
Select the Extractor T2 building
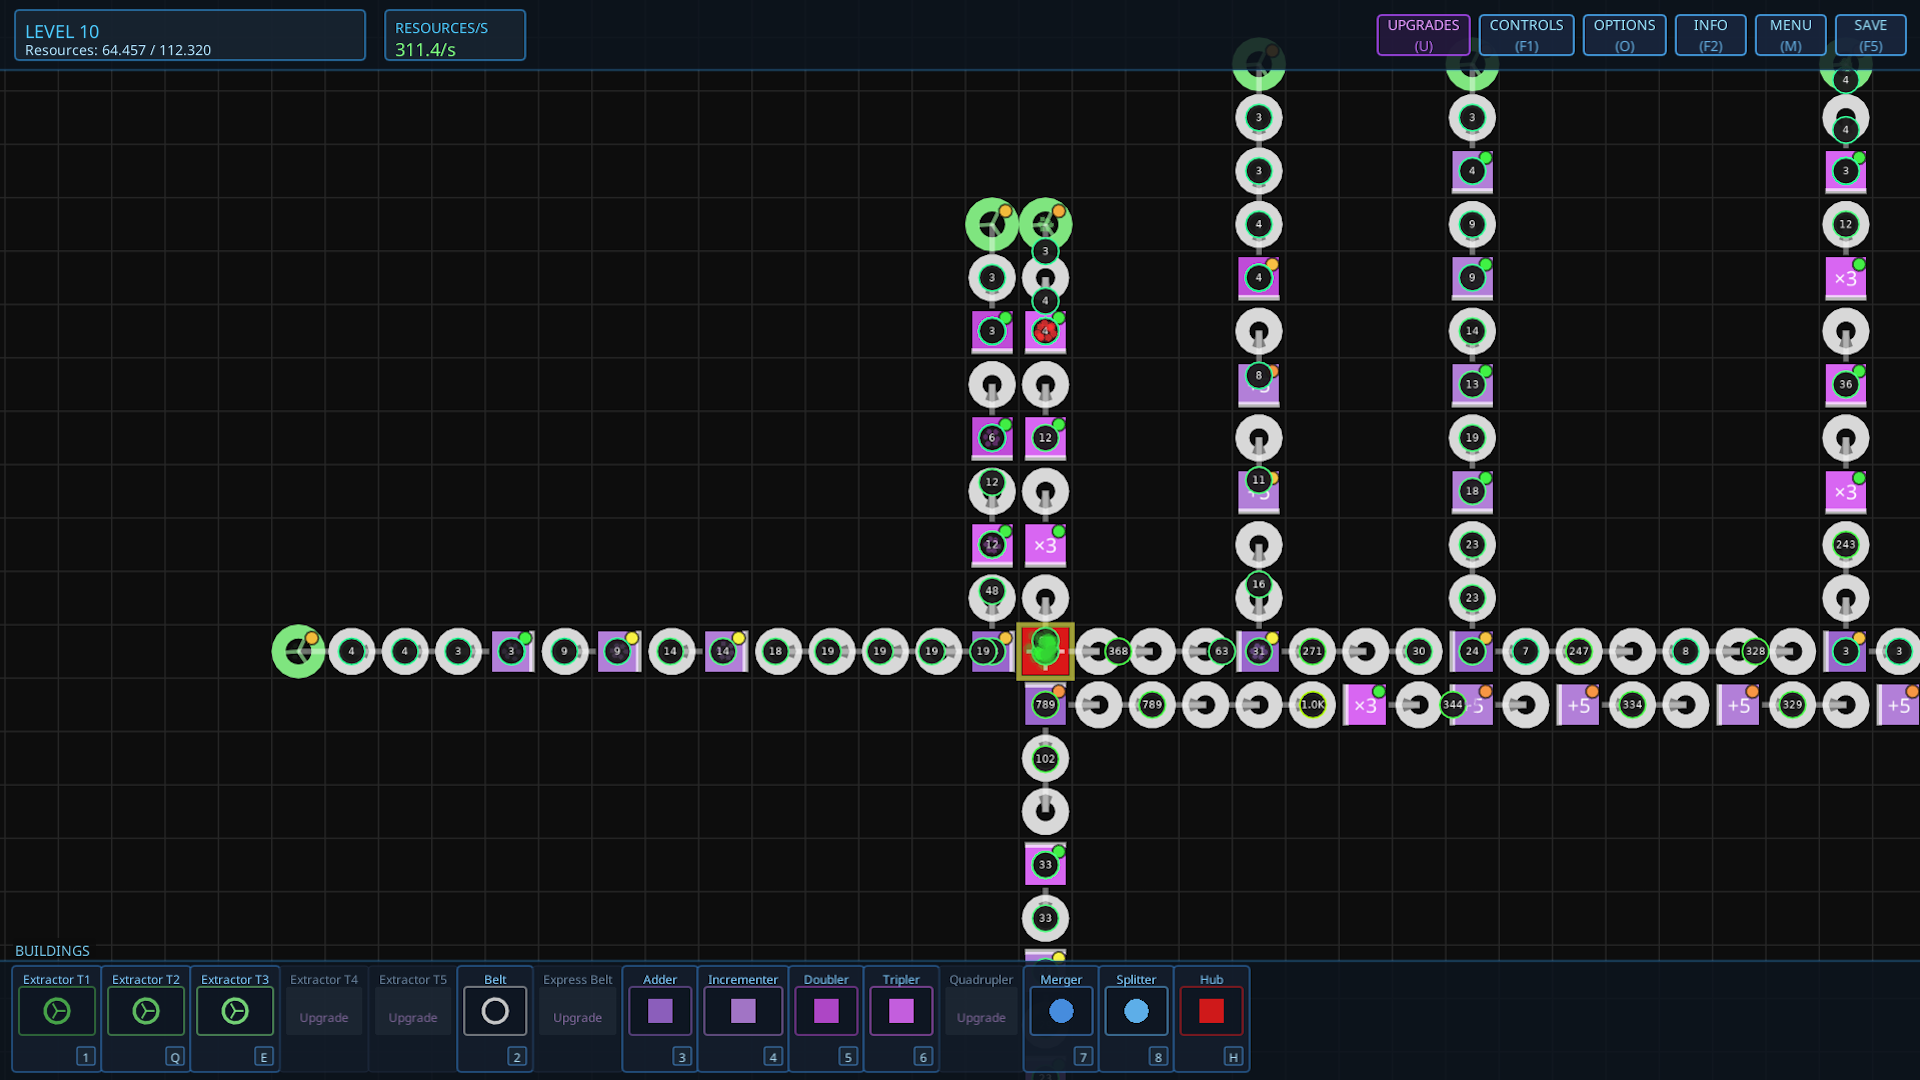[x=146, y=1011]
